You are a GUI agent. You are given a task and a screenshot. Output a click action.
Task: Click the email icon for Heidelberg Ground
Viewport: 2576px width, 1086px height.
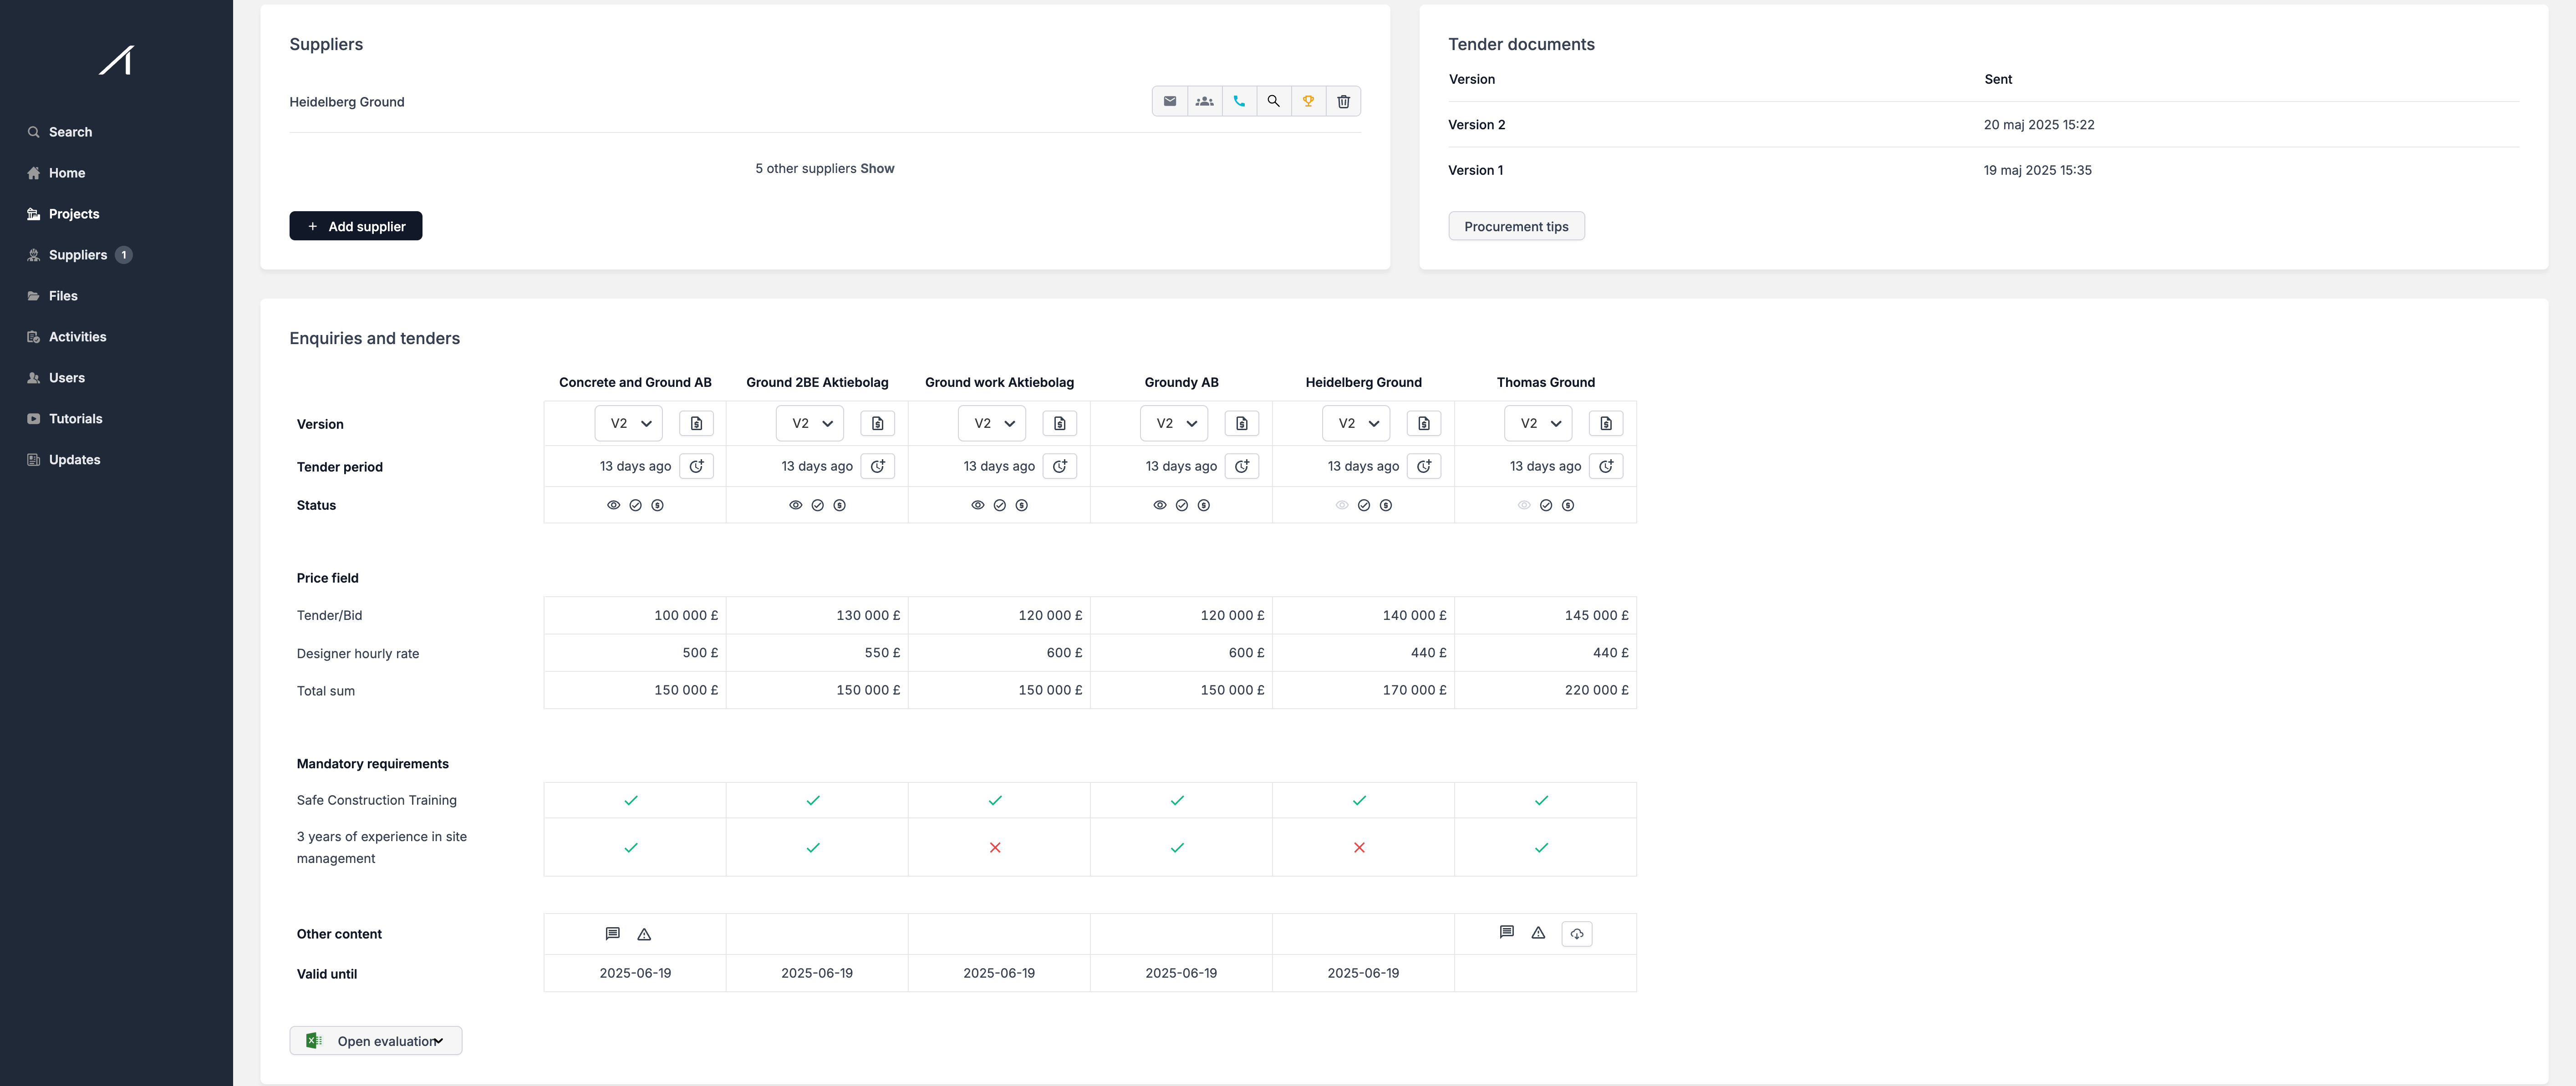[1169, 101]
